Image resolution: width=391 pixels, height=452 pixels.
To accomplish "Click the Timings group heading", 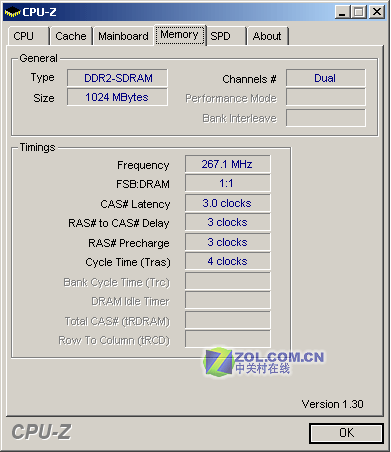I will click(x=37, y=147).
